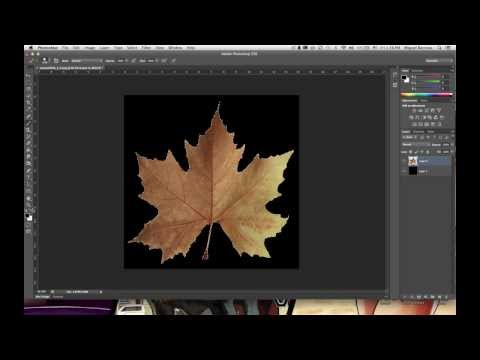480x360 pixels.
Task: Toggle visibility of the black bottom layer
Action: pos(404,171)
